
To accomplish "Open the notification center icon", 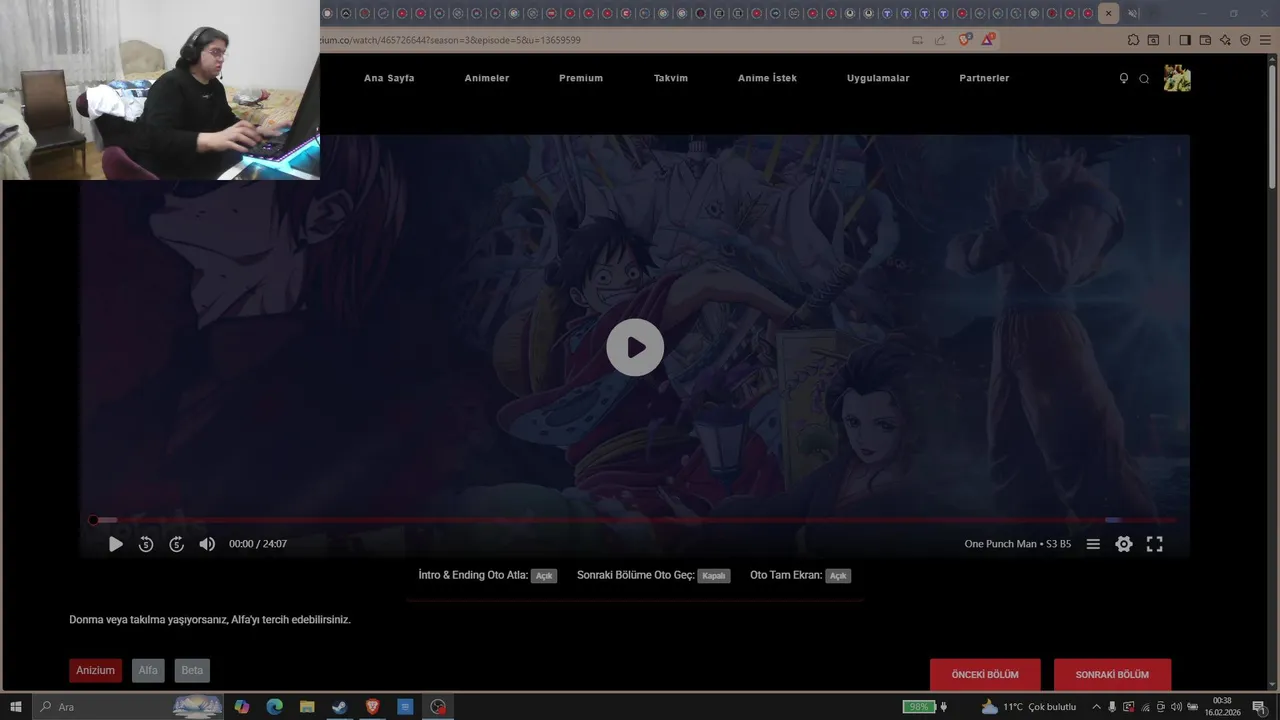I will pos(1259,707).
